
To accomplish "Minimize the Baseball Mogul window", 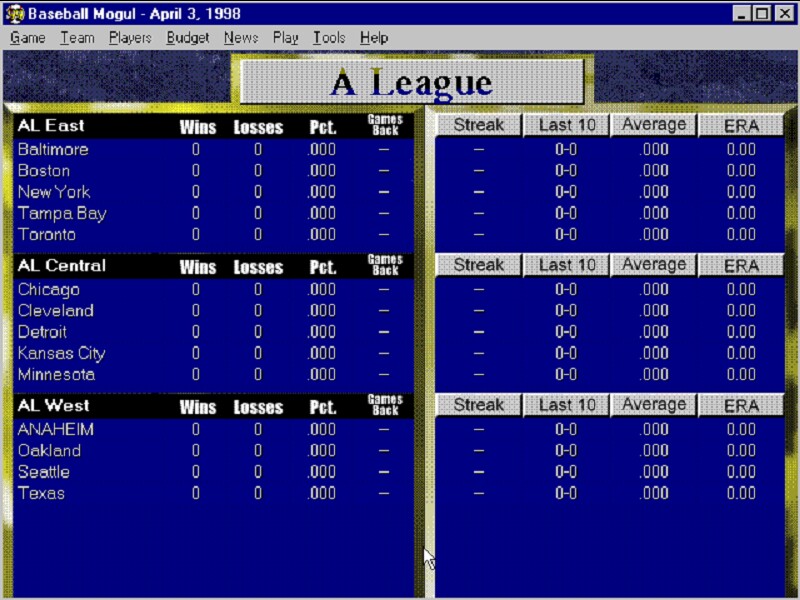I will click(x=742, y=13).
